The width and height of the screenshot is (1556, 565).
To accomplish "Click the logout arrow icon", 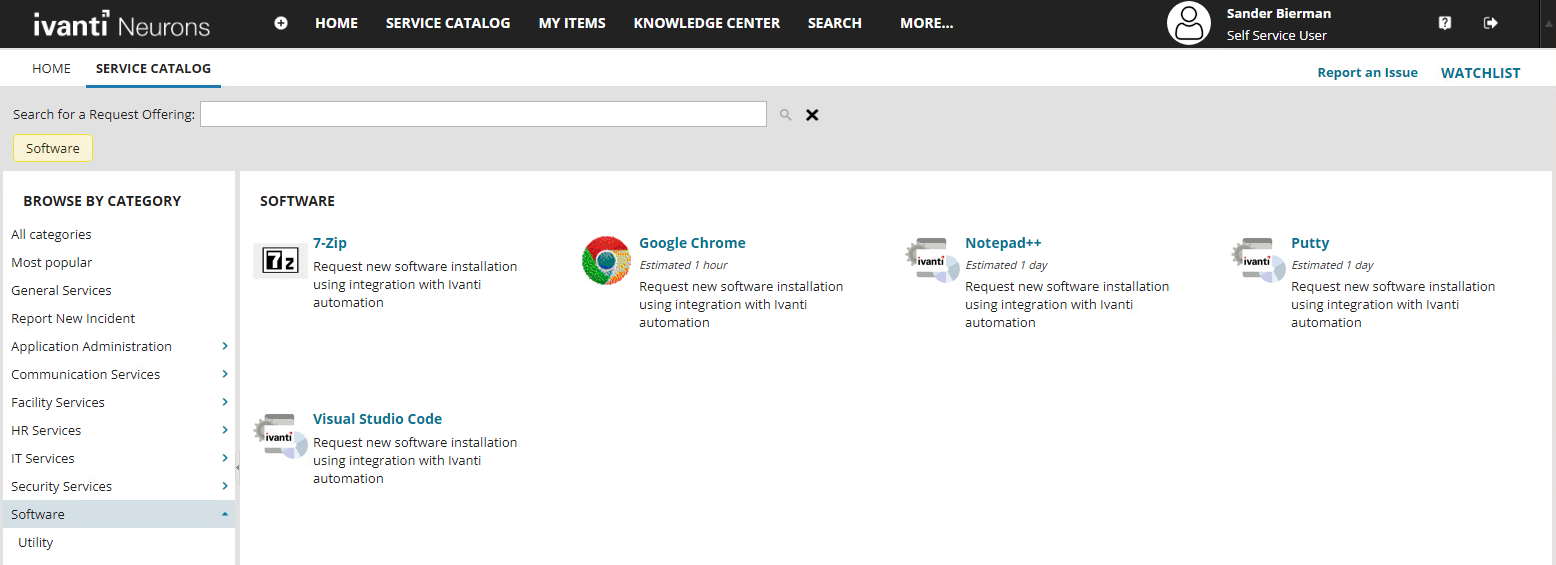I will (1491, 23).
